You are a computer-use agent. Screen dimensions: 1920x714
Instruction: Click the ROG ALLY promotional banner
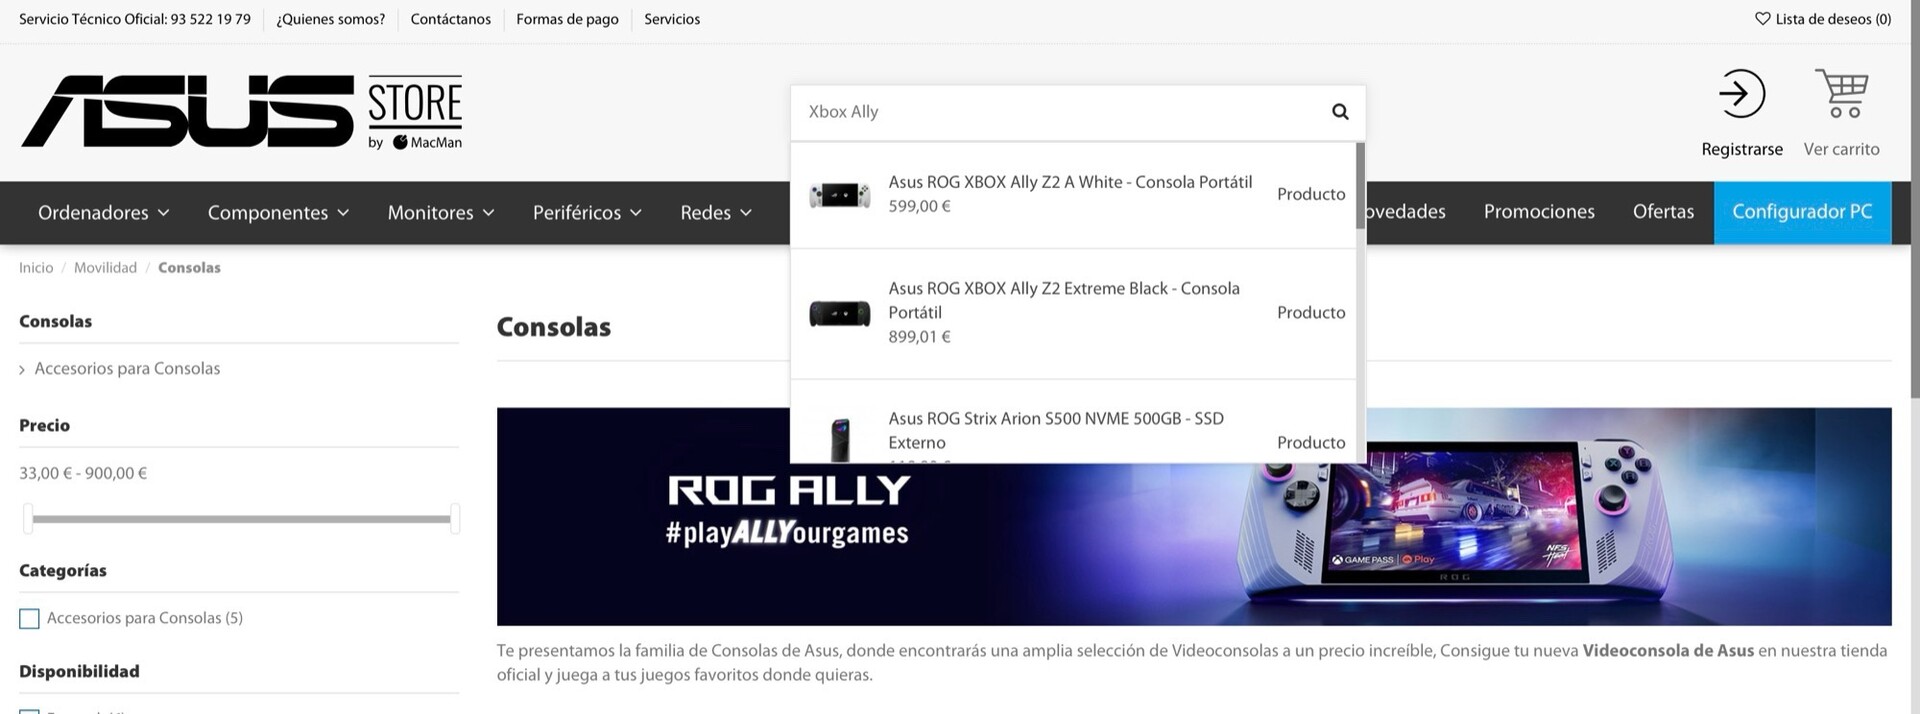(x=1194, y=516)
